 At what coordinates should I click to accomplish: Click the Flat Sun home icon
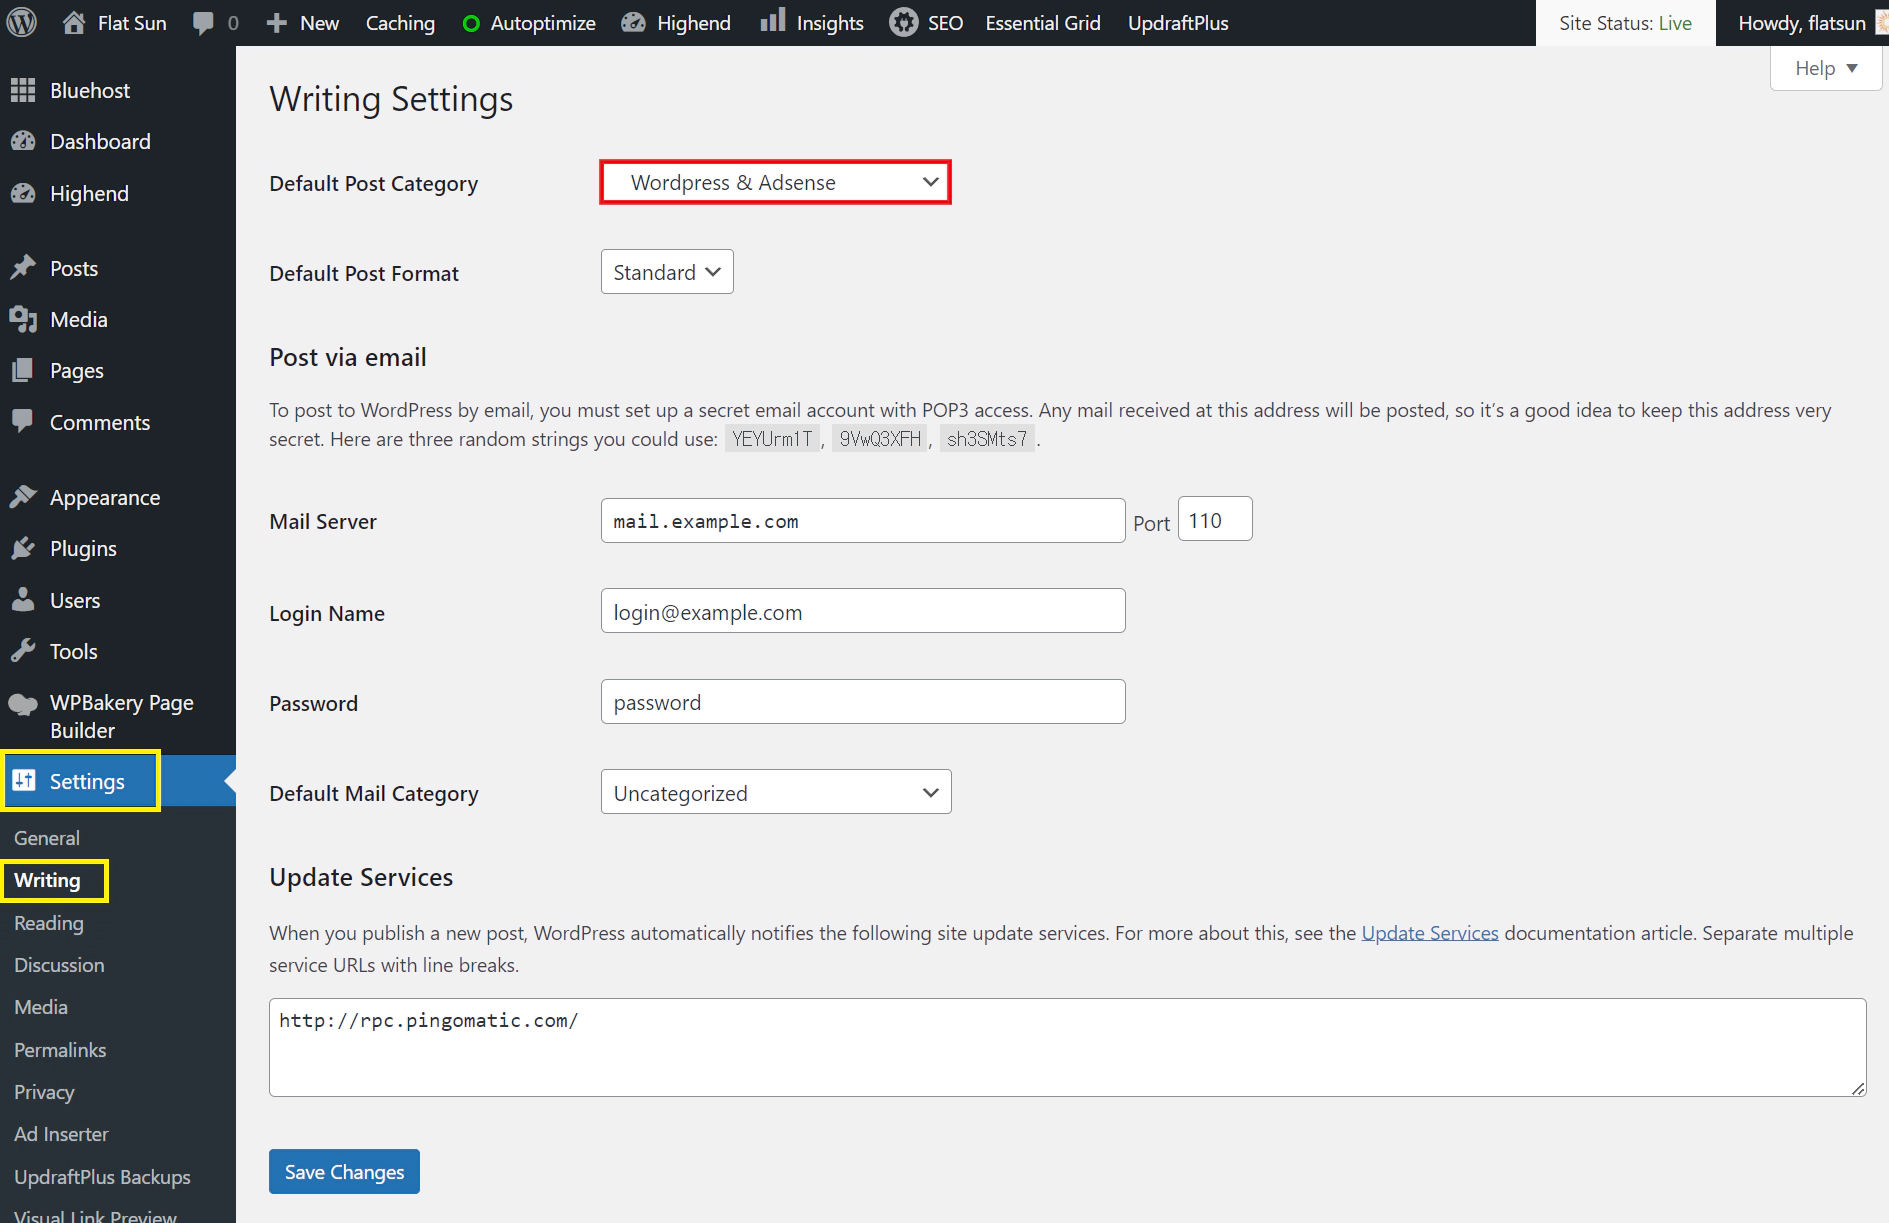pos(74,22)
